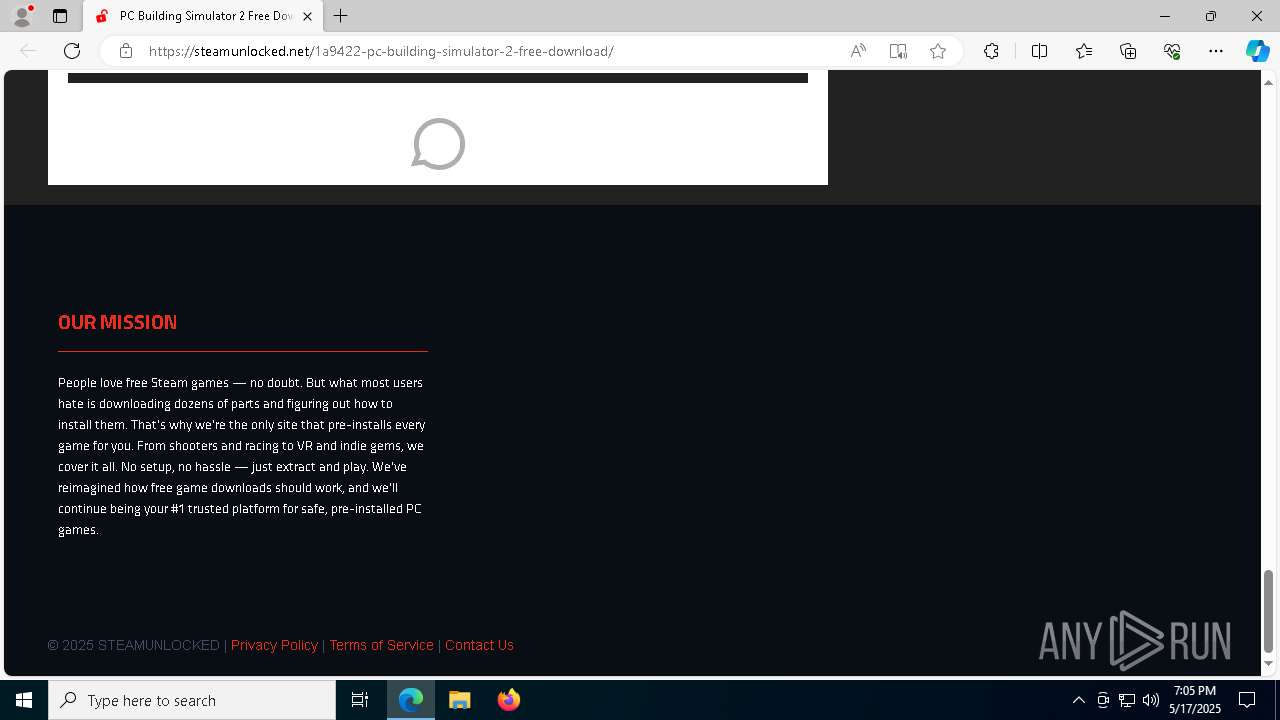Open Task View on the taskbar

360,700
